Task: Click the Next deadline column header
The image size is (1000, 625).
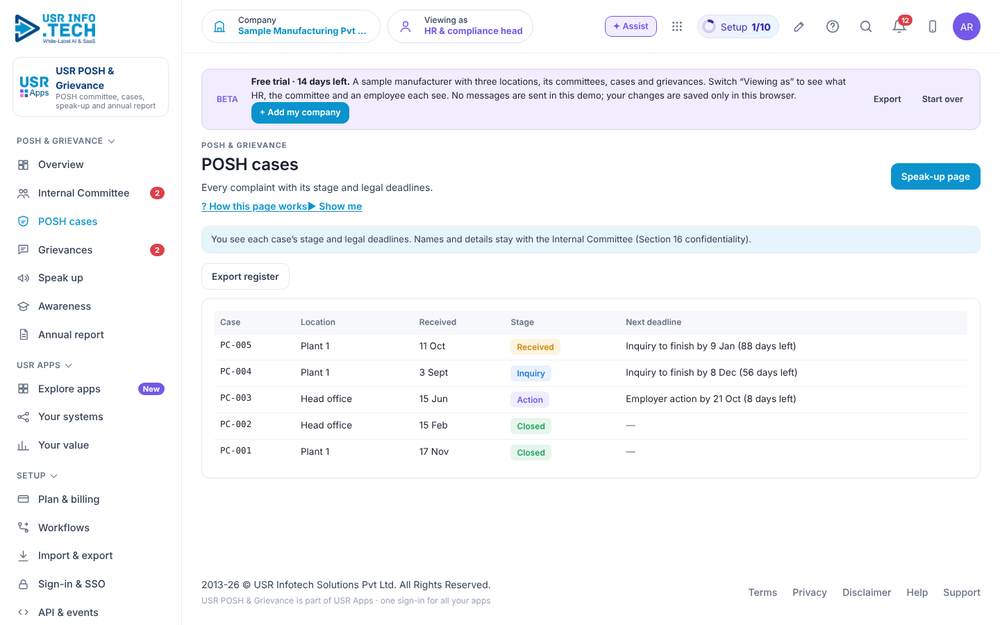Action: 653,322
